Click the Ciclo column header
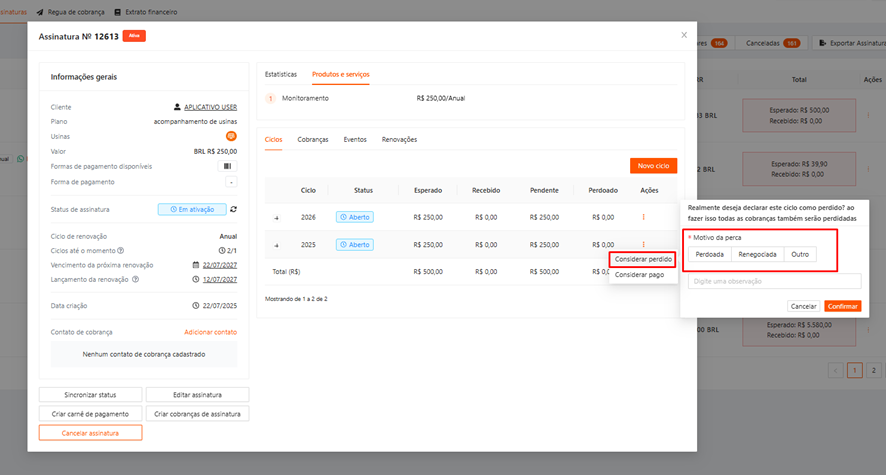Screen dimensions: 886x475 click(x=308, y=190)
